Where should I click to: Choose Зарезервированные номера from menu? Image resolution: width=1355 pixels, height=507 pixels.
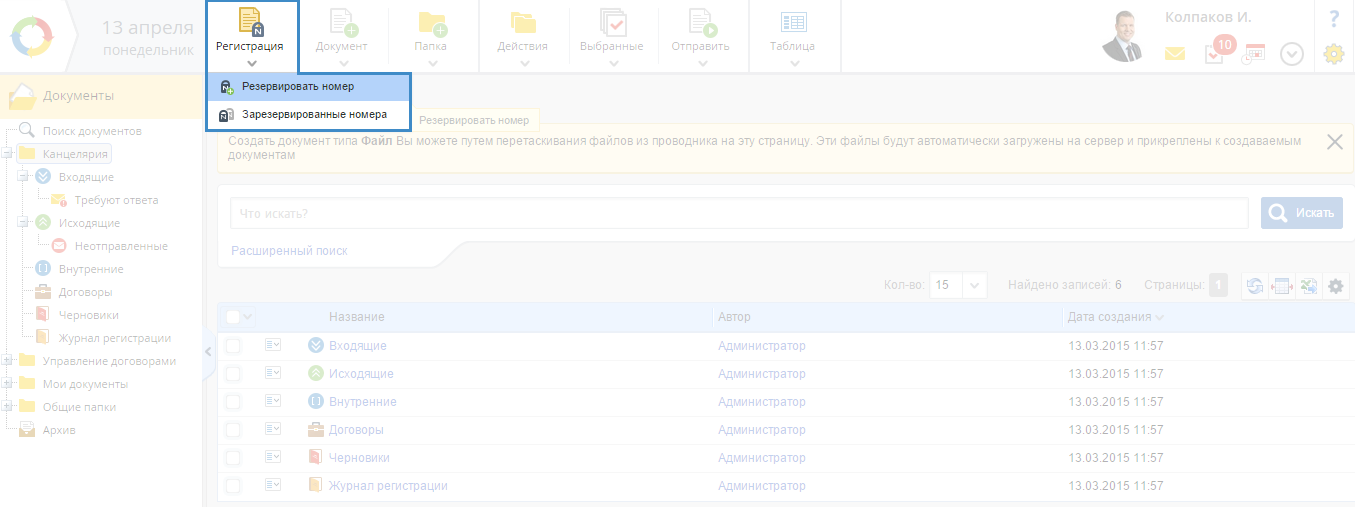313,115
